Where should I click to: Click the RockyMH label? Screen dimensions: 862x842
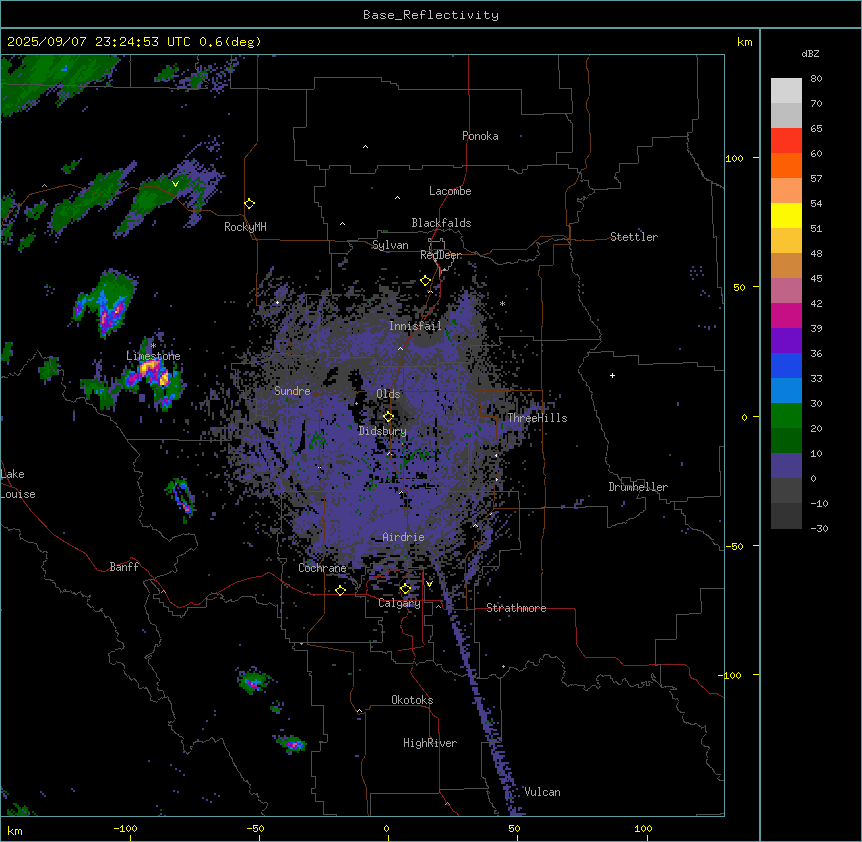click(245, 227)
